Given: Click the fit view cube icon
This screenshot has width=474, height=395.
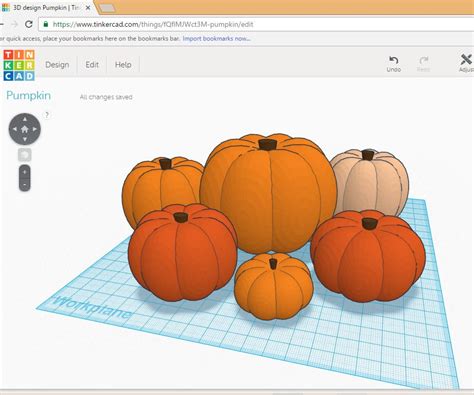Looking at the screenshot, I should (25, 155).
